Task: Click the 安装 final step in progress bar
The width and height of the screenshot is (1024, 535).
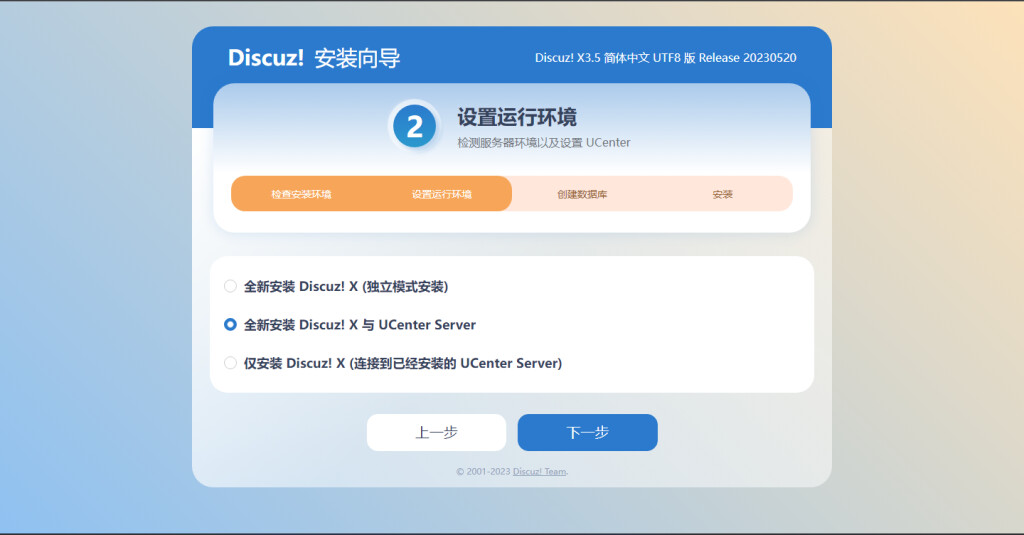Action: click(x=722, y=194)
